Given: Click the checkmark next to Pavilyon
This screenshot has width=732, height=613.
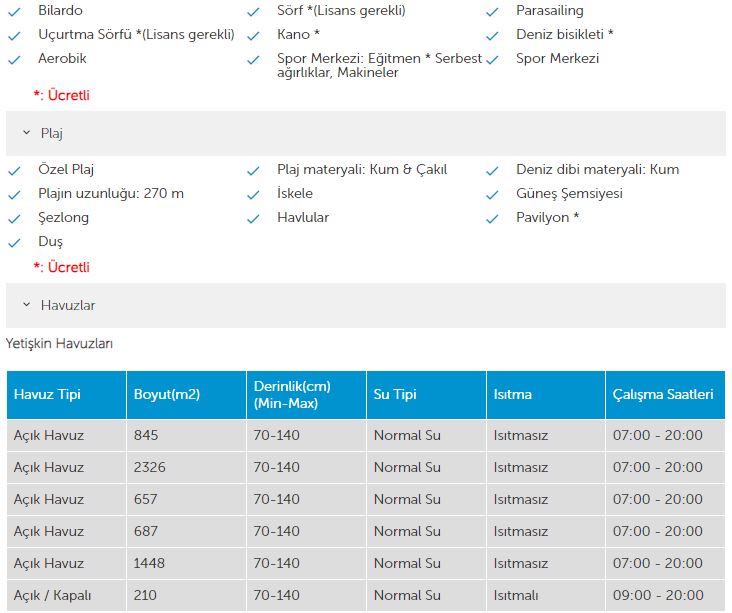Looking at the screenshot, I should (492, 218).
